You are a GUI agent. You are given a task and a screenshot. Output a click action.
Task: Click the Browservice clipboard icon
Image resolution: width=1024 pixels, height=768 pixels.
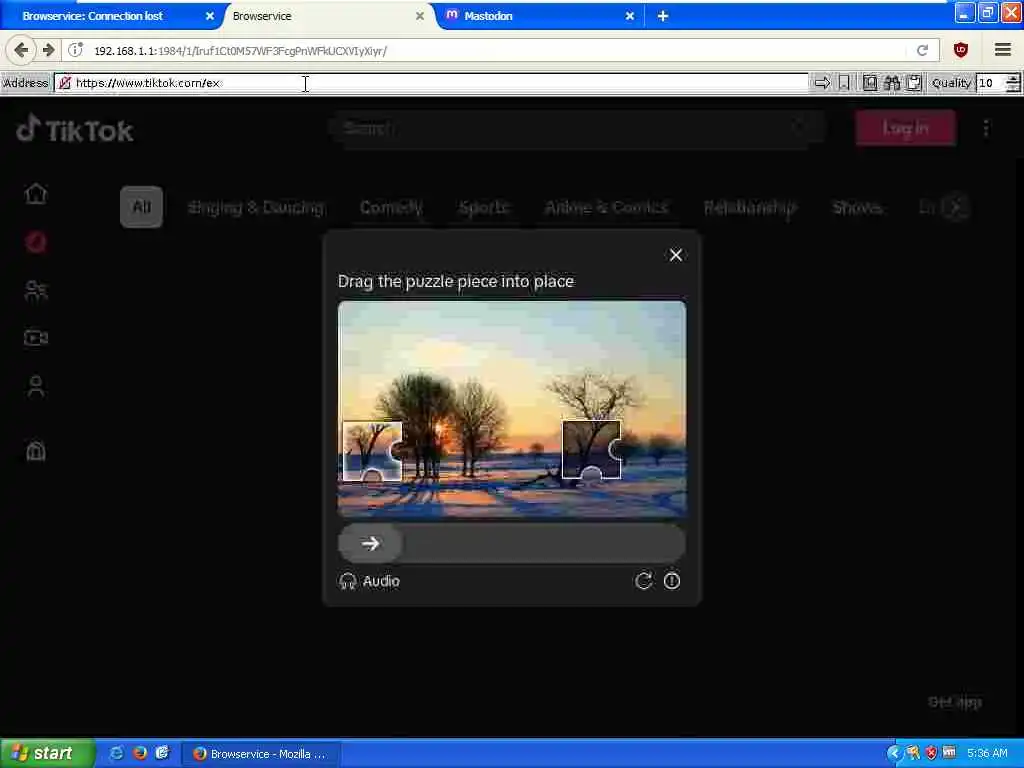[x=914, y=83]
